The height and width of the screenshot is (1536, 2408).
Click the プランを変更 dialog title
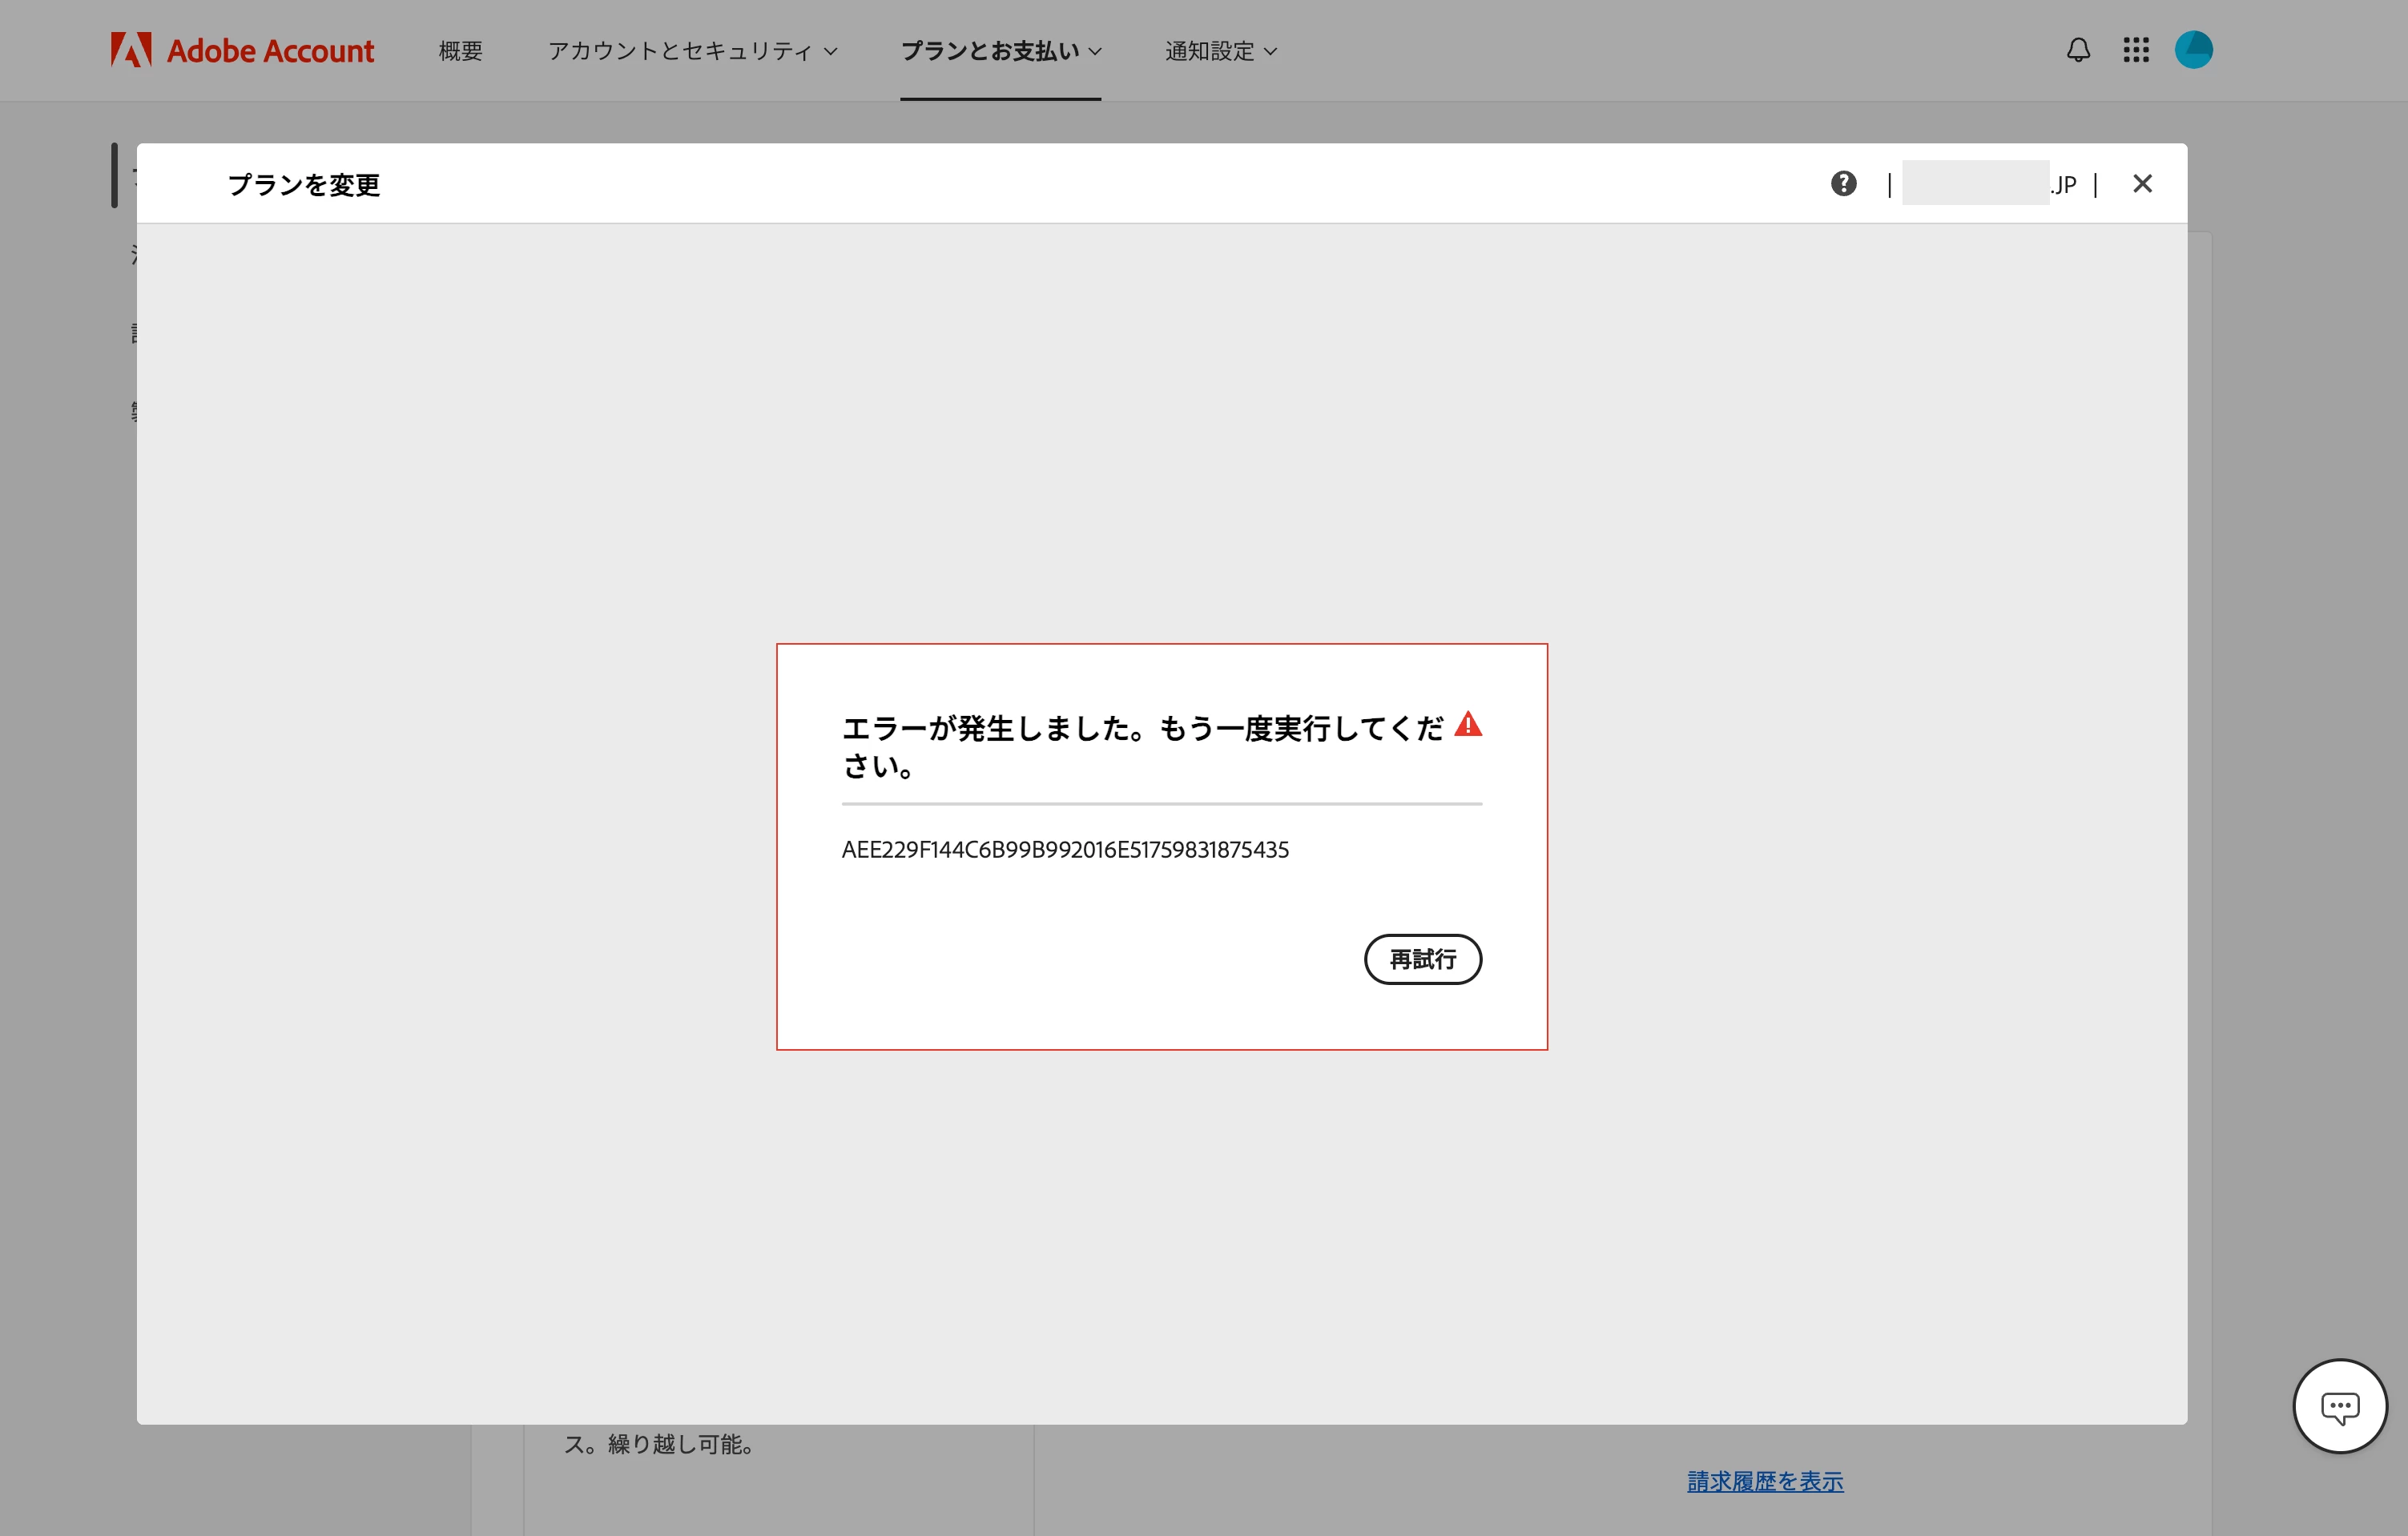tap(304, 185)
